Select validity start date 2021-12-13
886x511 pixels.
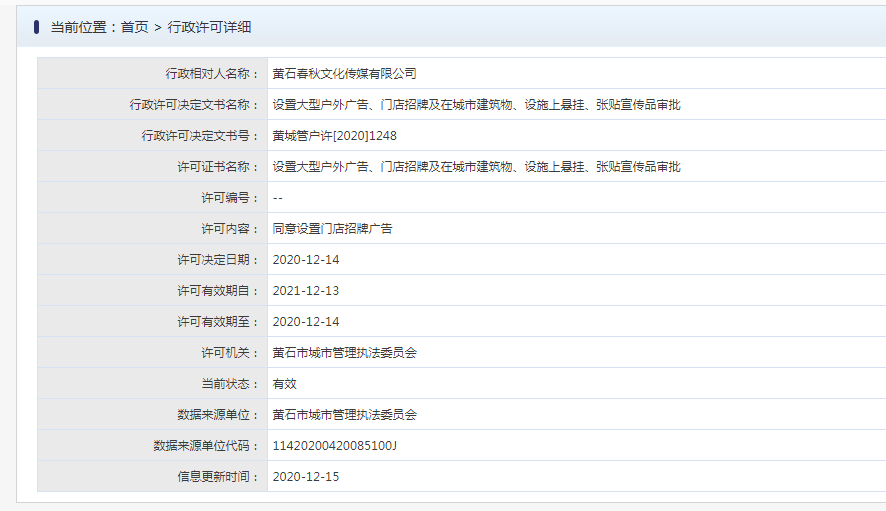click(306, 291)
